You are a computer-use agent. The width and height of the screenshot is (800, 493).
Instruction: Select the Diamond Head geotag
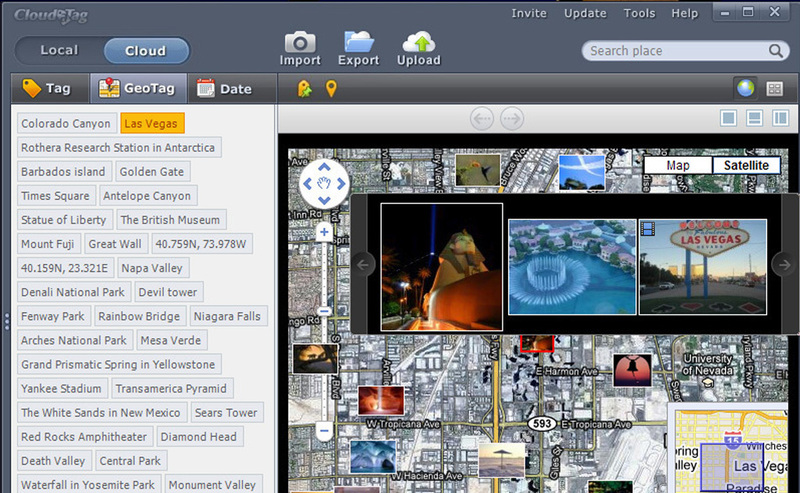pyautogui.click(x=199, y=436)
